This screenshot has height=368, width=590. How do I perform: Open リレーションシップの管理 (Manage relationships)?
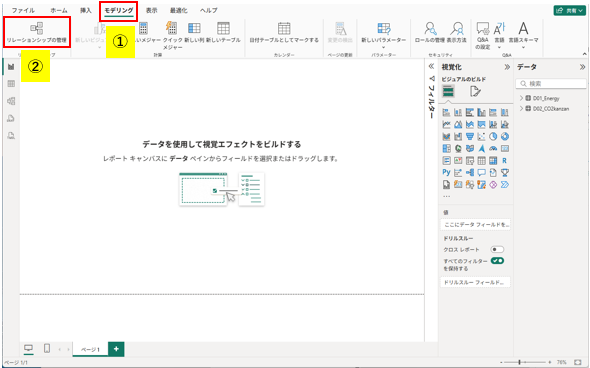point(36,32)
